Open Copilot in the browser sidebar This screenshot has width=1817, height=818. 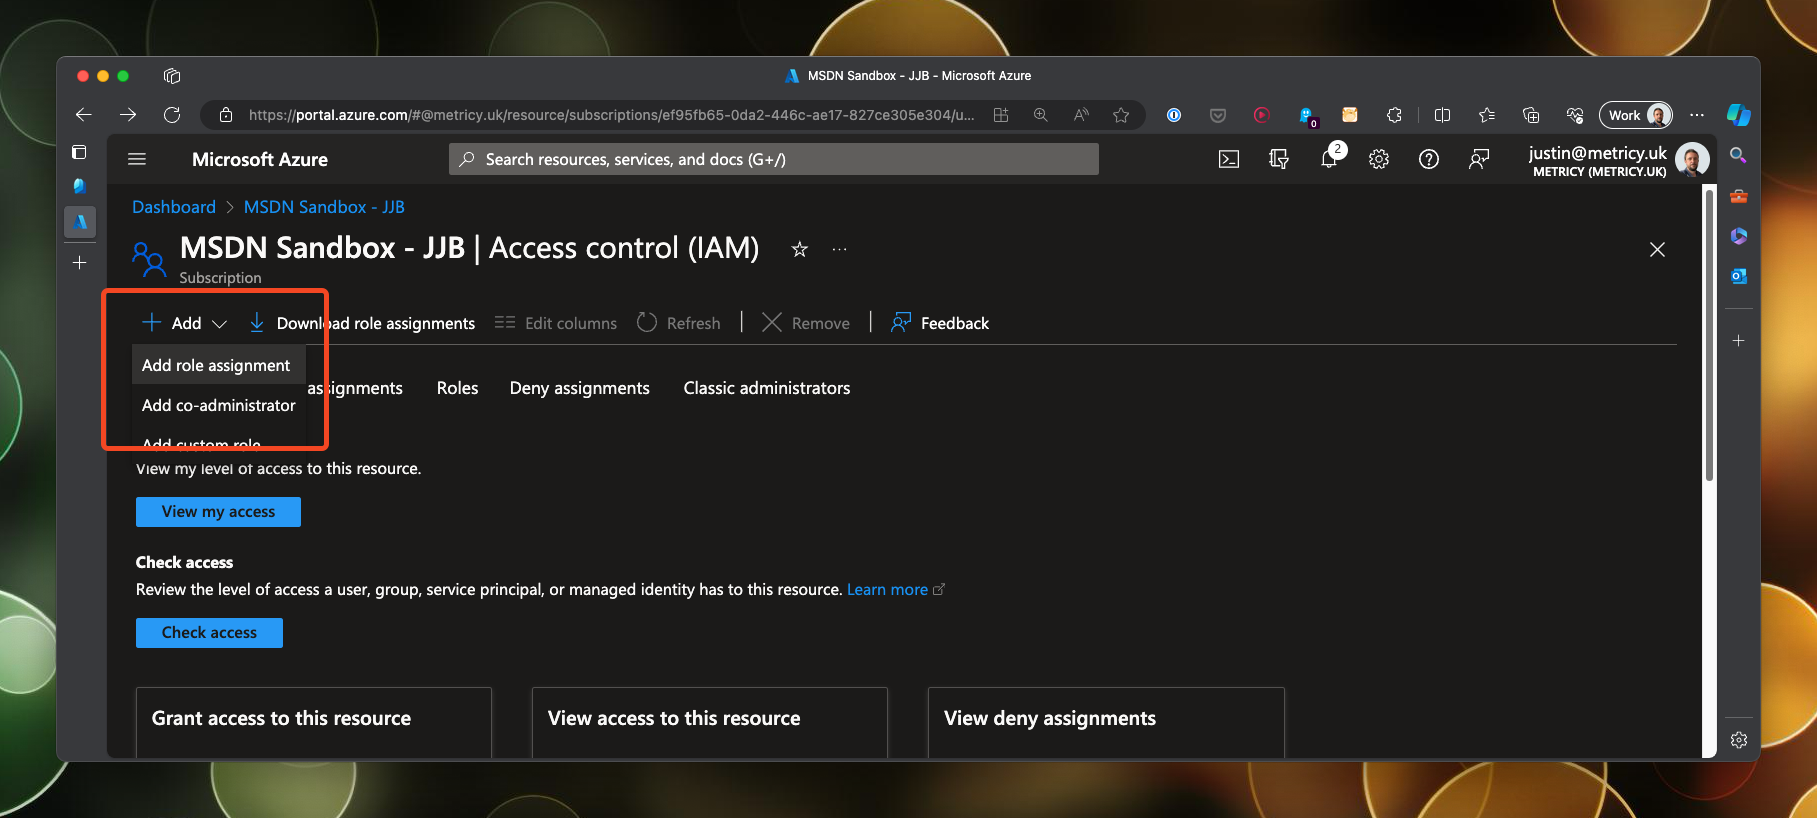click(x=1739, y=115)
